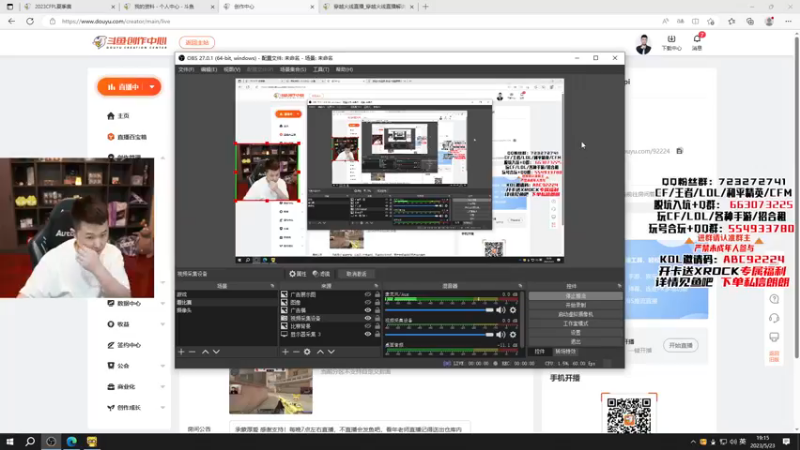This screenshot has width=800, height=450.
Task: Click the help question mark icon on right sidebar
Action: click(774, 299)
